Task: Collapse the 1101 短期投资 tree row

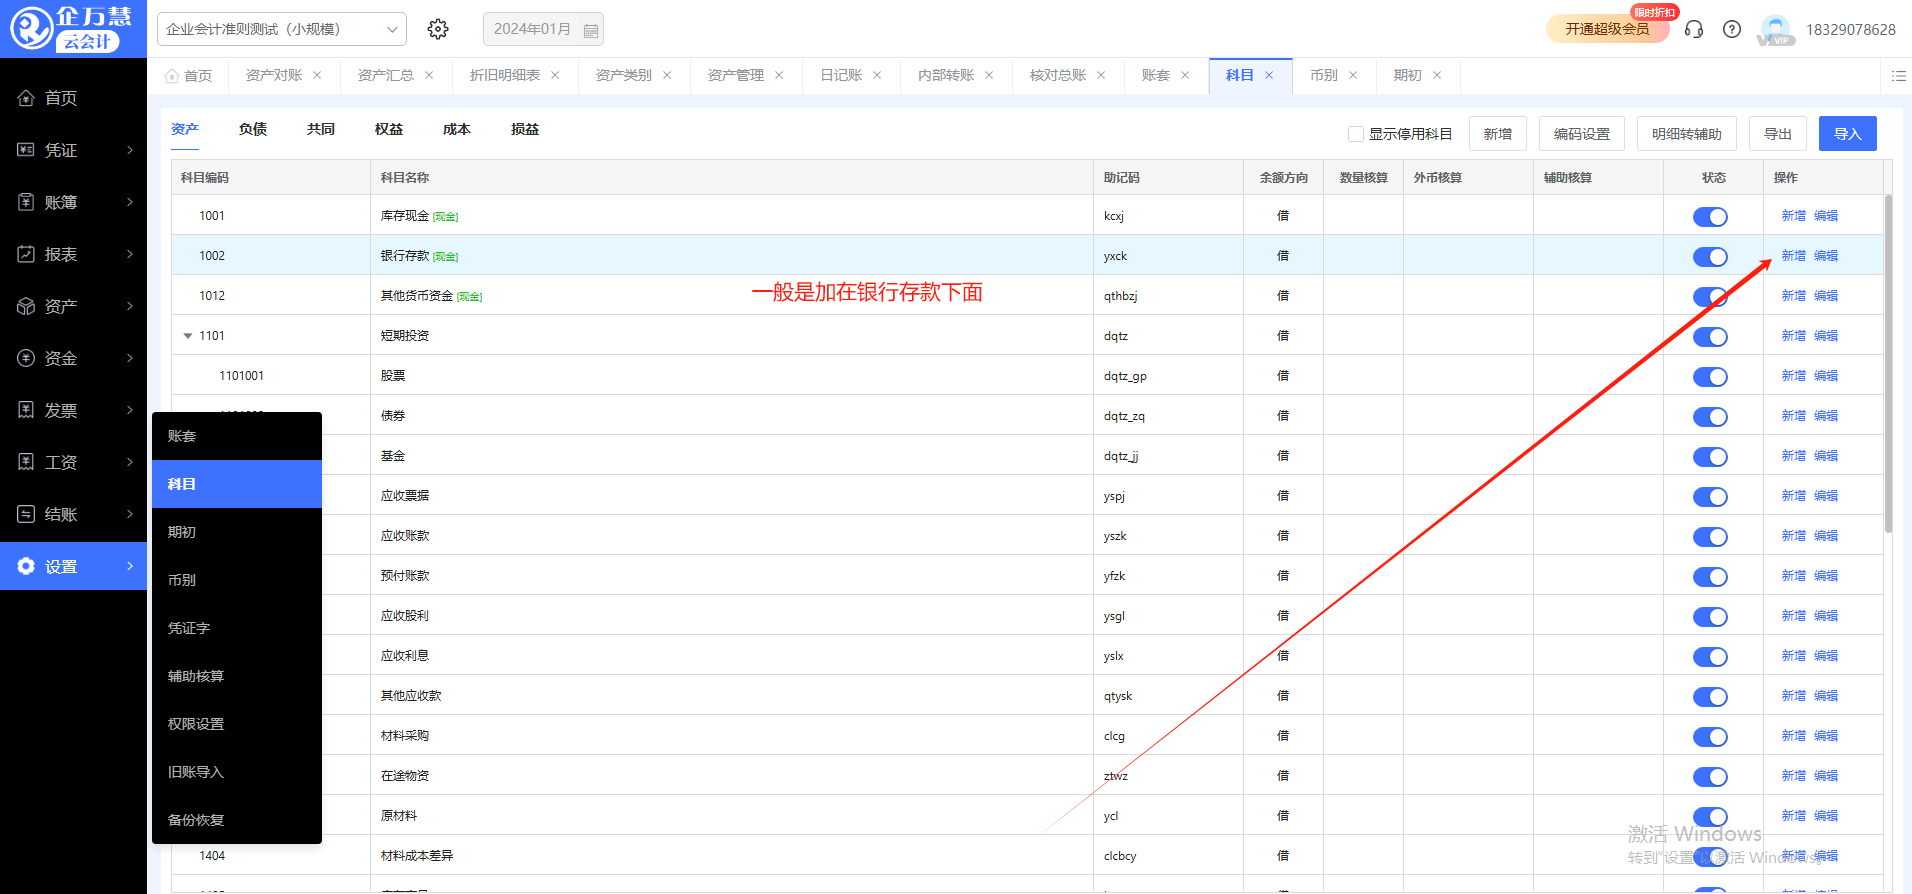Action: point(187,336)
